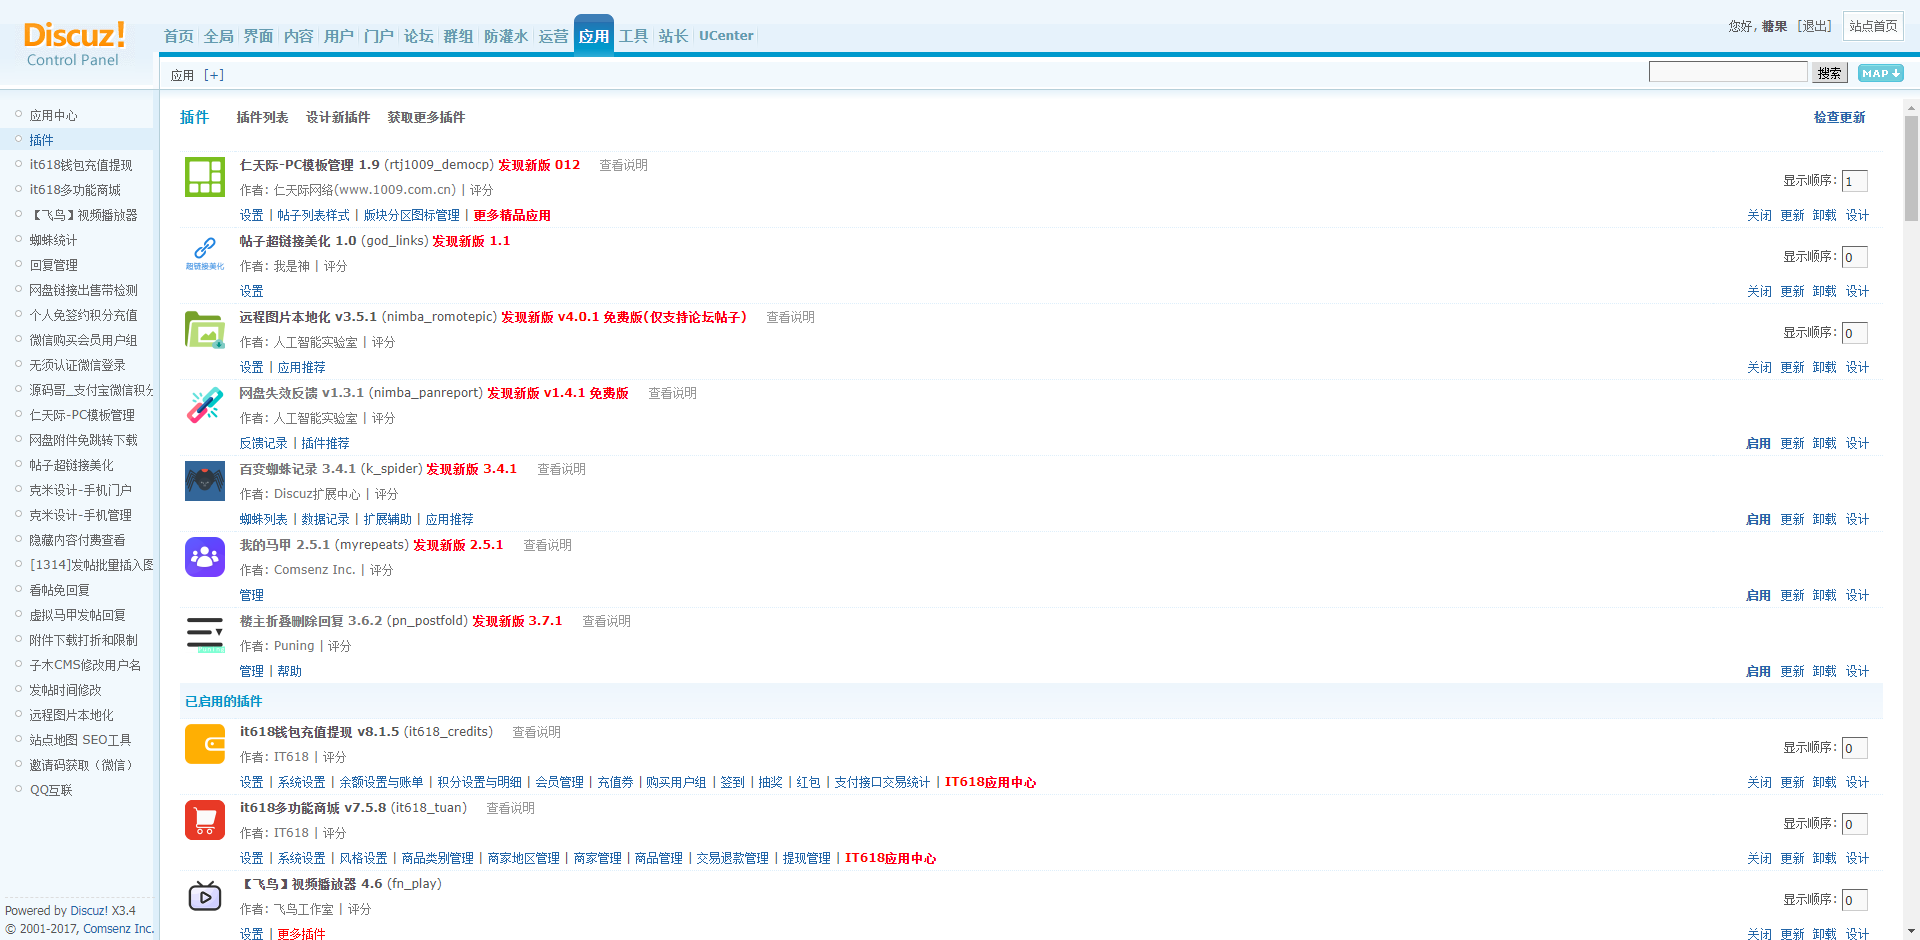
Task: Open the MAP dropdown button
Action: point(1880,73)
